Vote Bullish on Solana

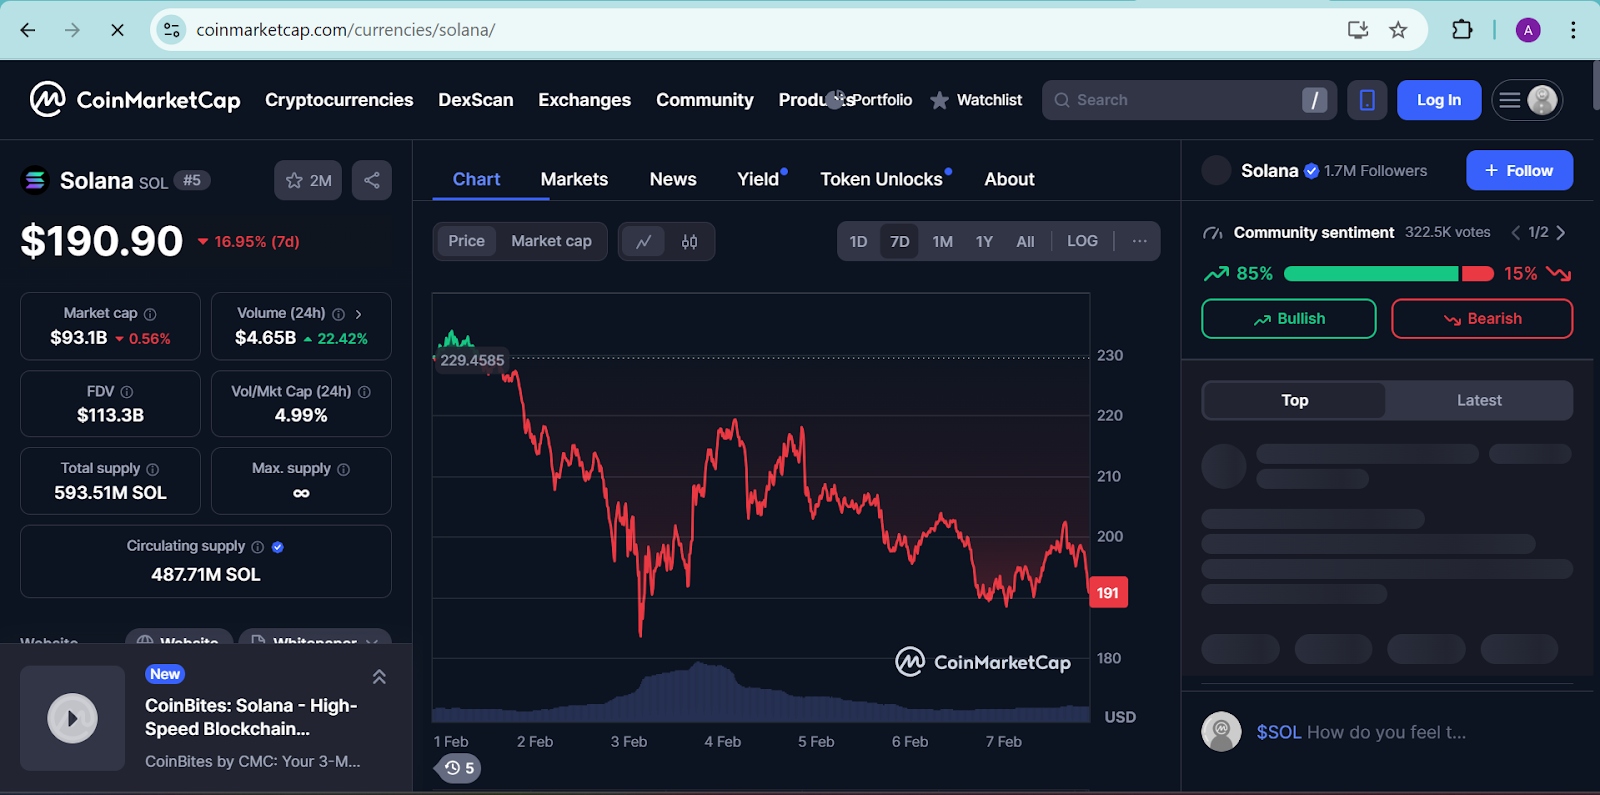[x=1289, y=319]
